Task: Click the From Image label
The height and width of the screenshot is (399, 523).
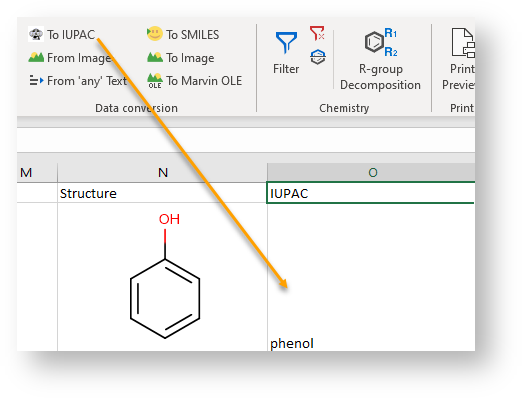Action: coord(79,58)
